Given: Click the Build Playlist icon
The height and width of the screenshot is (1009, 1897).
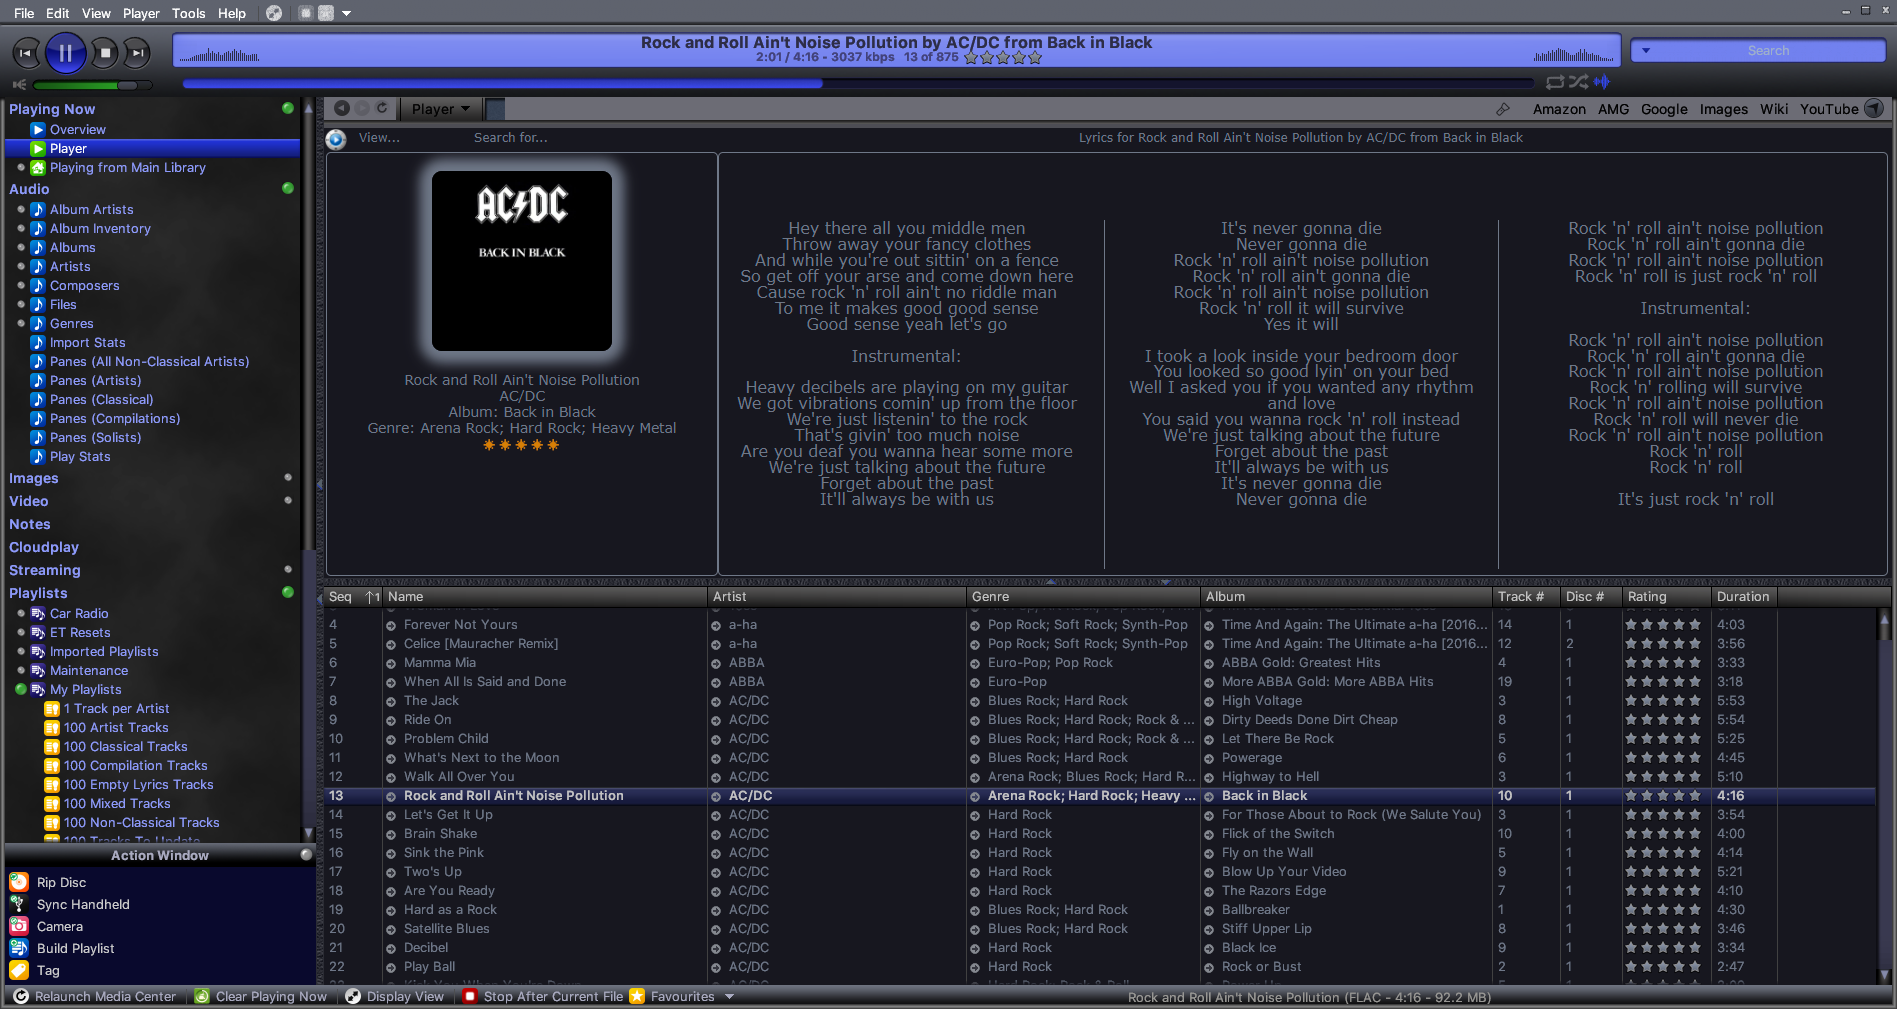Looking at the screenshot, I should 19,948.
